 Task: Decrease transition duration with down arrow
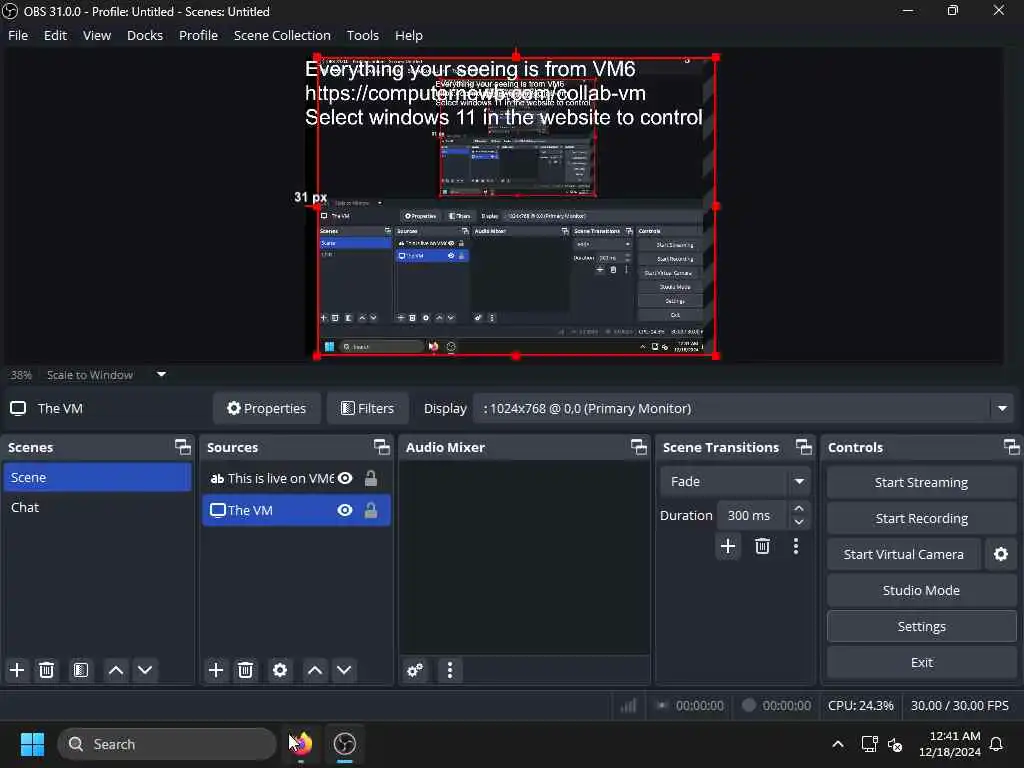coord(799,522)
